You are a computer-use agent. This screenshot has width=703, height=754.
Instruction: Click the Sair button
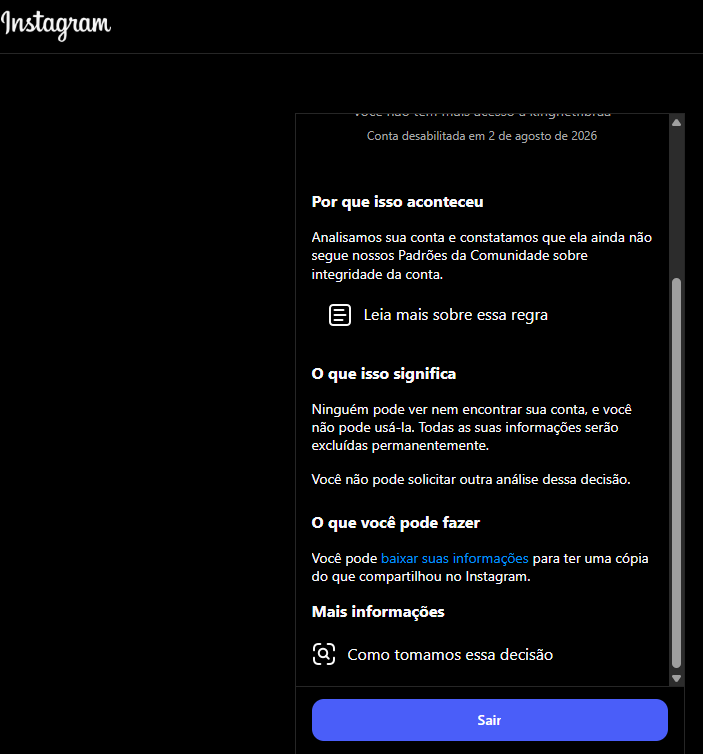tap(490, 720)
